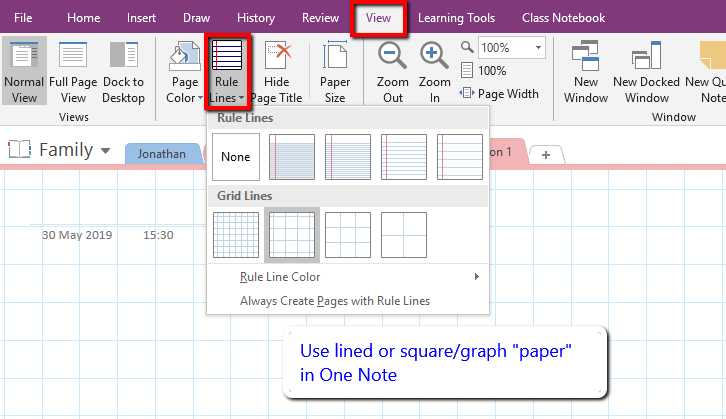
Task: Toggle Always Create Pages with Rule Lines
Action: click(348, 301)
